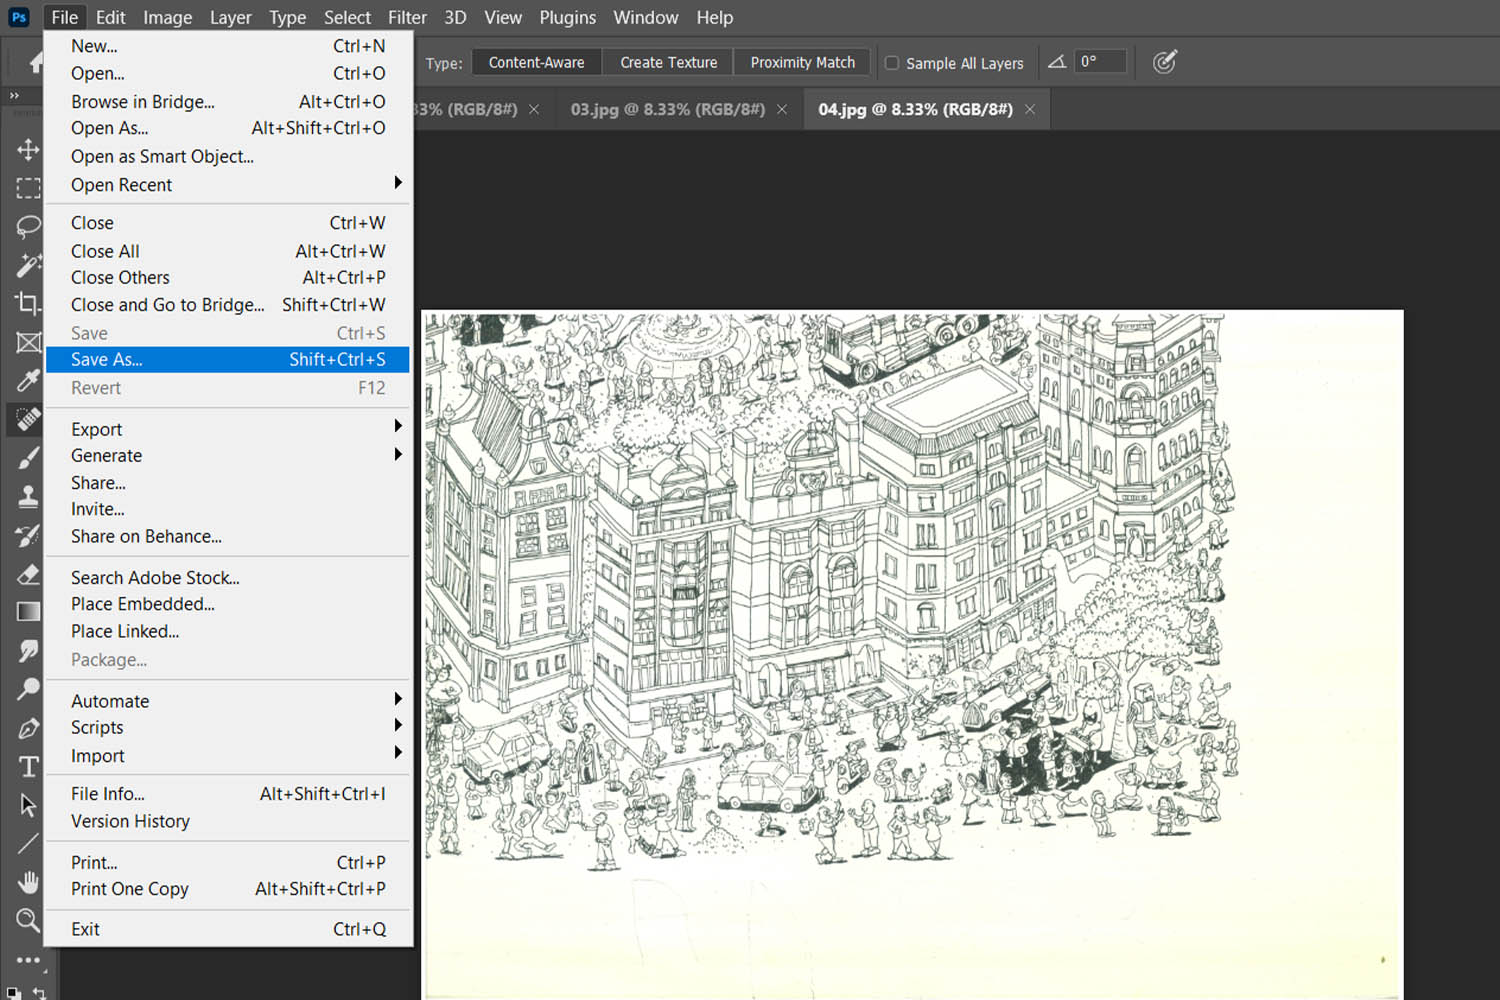
Task: Select the Line tool
Action: (x=28, y=843)
